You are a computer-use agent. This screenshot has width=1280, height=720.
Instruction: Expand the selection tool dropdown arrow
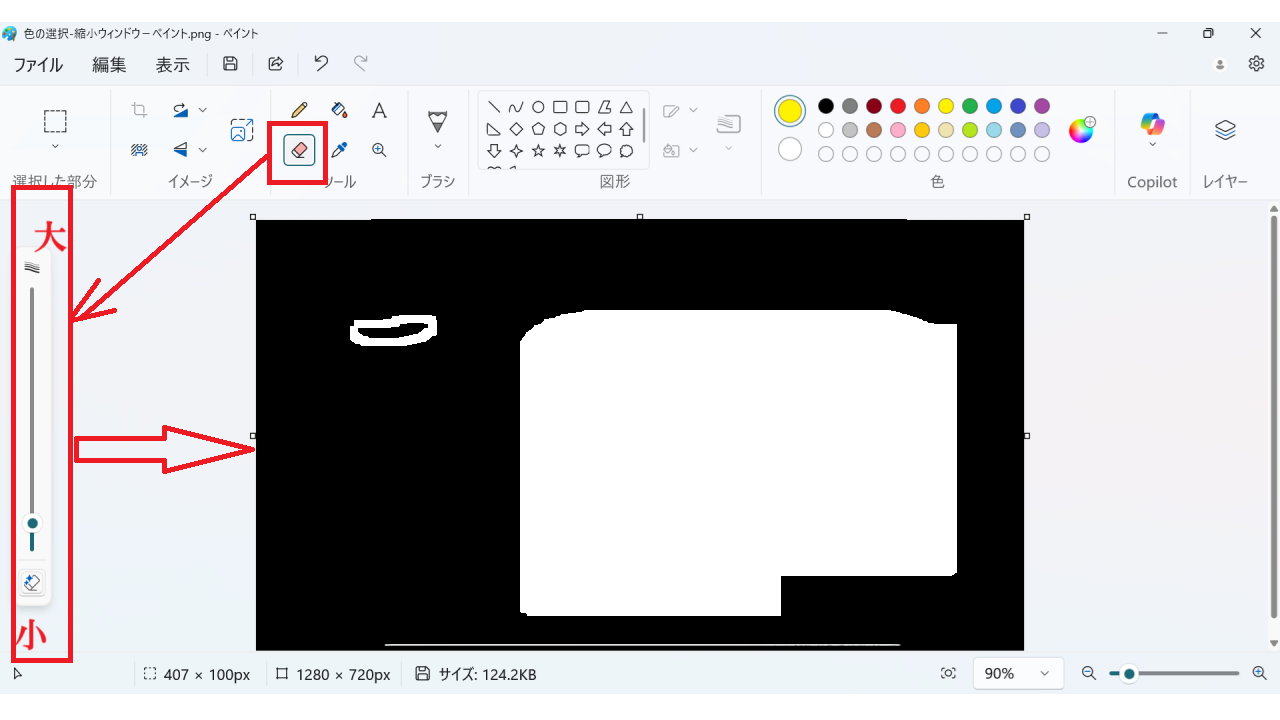(x=55, y=147)
